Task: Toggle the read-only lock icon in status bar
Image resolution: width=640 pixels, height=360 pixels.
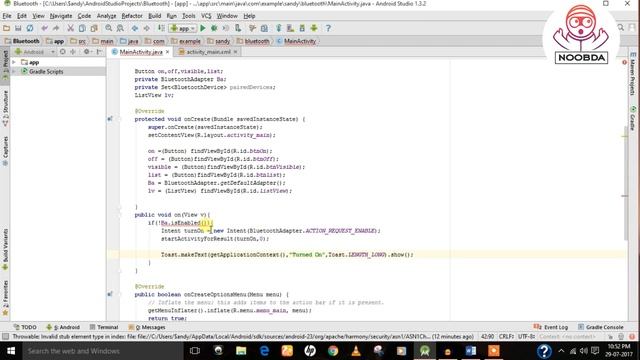Action: (x=611, y=337)
